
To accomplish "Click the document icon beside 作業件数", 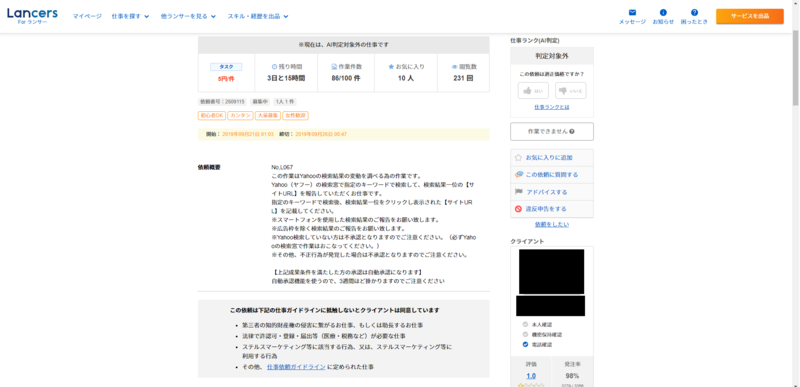I will (334, 67).
